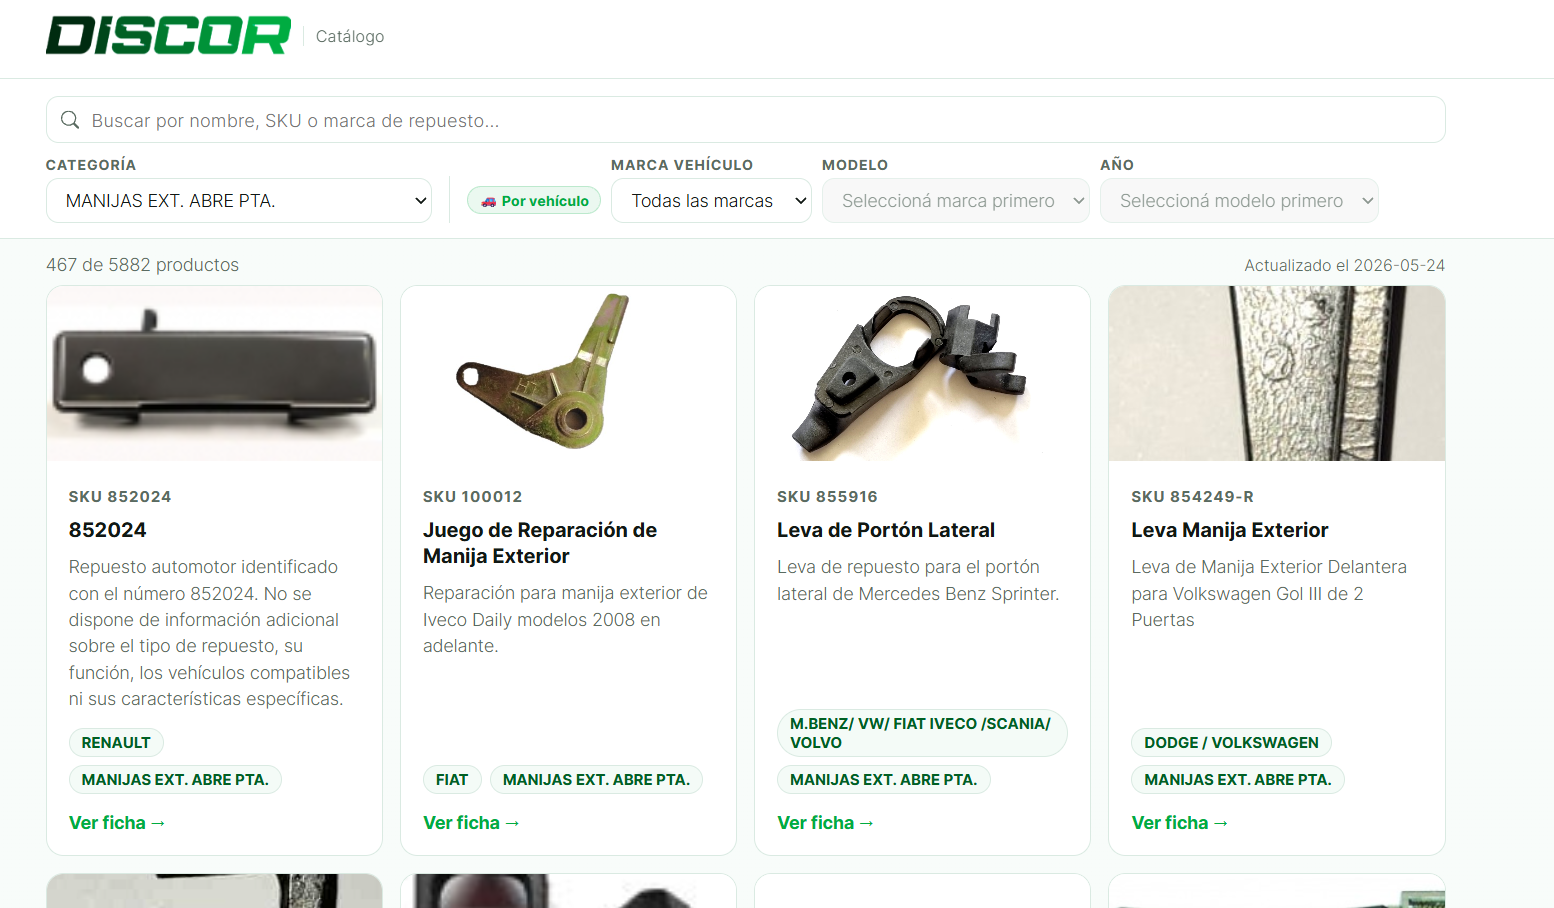Click category tag on 852024 card
The height and width of the screenshot is (908, 1554).
point(175,780)
